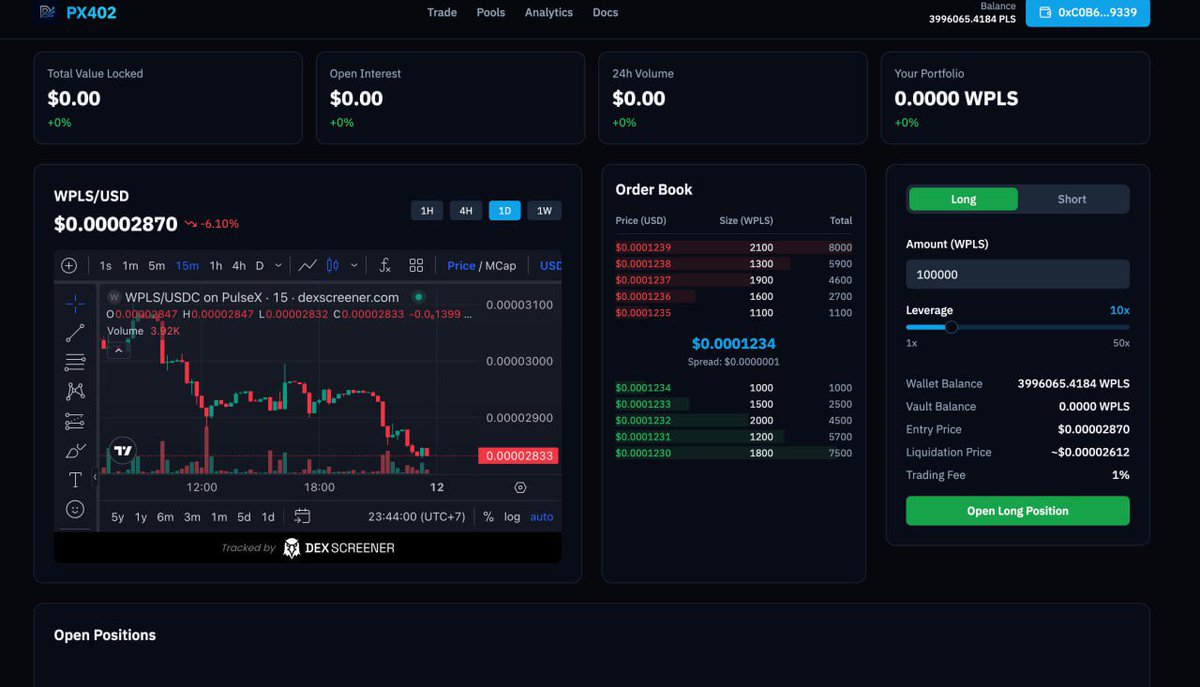
Task: Click the 0xC0B6...9339 wallet button
Action: (1087, 13)
